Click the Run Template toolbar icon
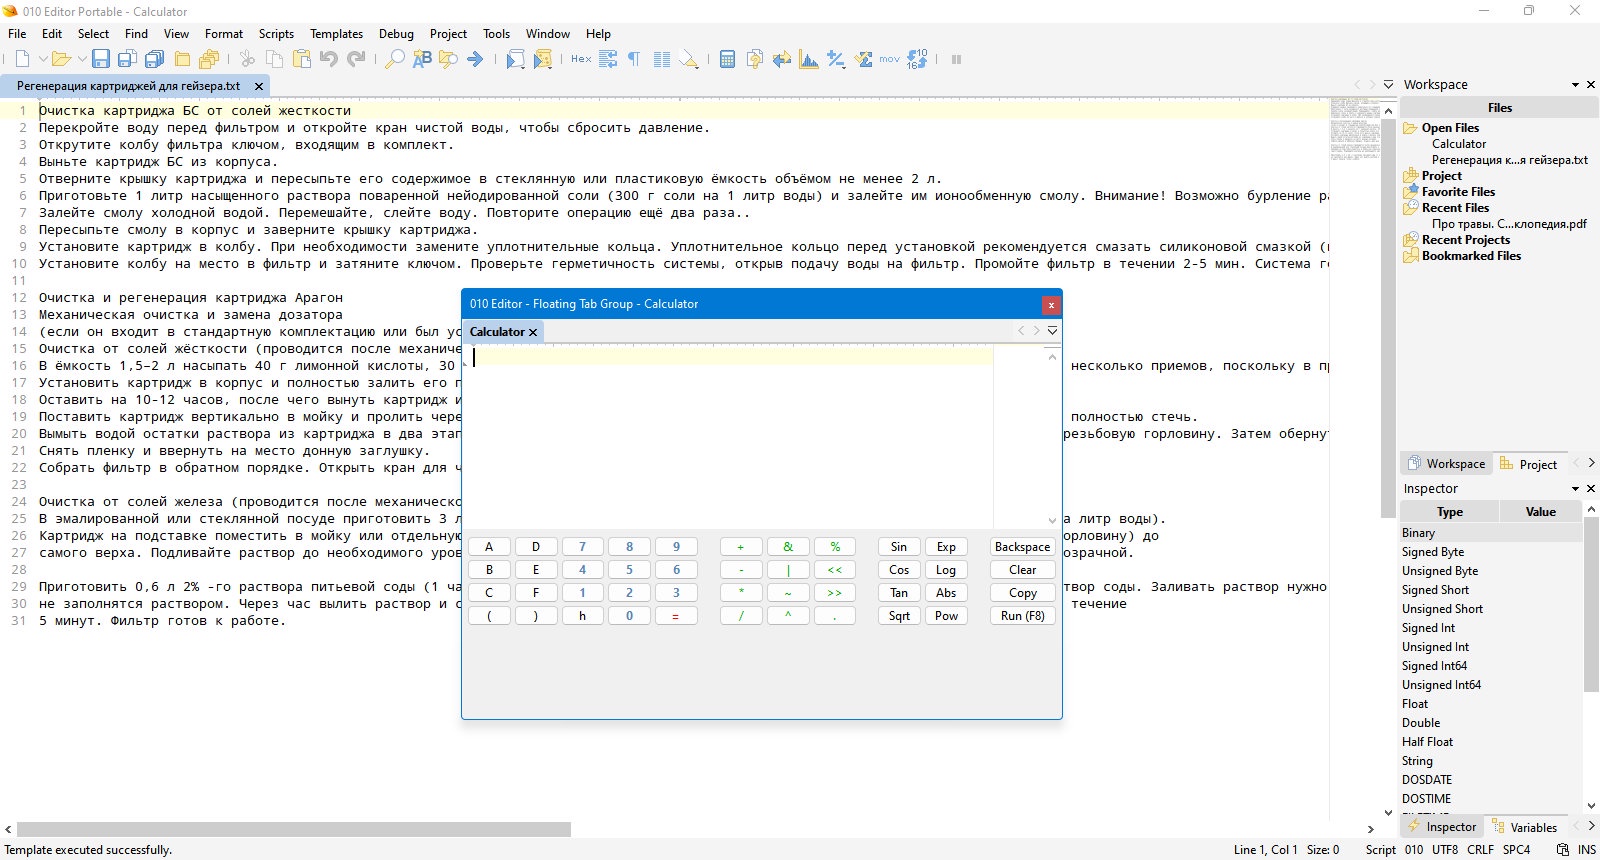 tap(542, 59)
